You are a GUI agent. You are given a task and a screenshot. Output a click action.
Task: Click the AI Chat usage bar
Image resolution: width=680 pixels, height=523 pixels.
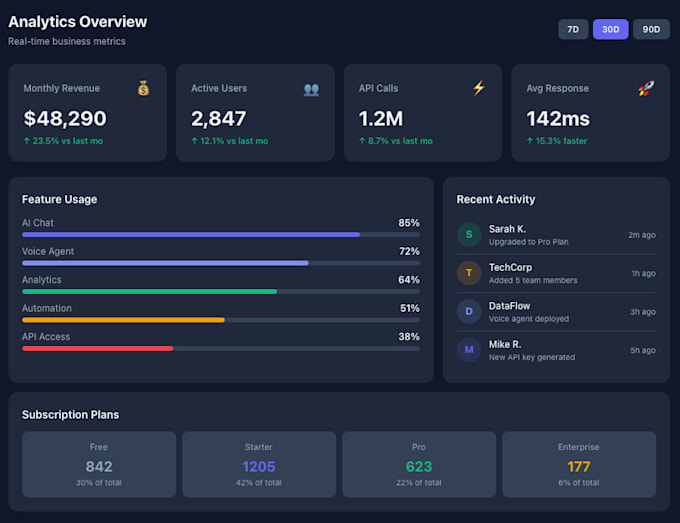click(x=221, y=235)
